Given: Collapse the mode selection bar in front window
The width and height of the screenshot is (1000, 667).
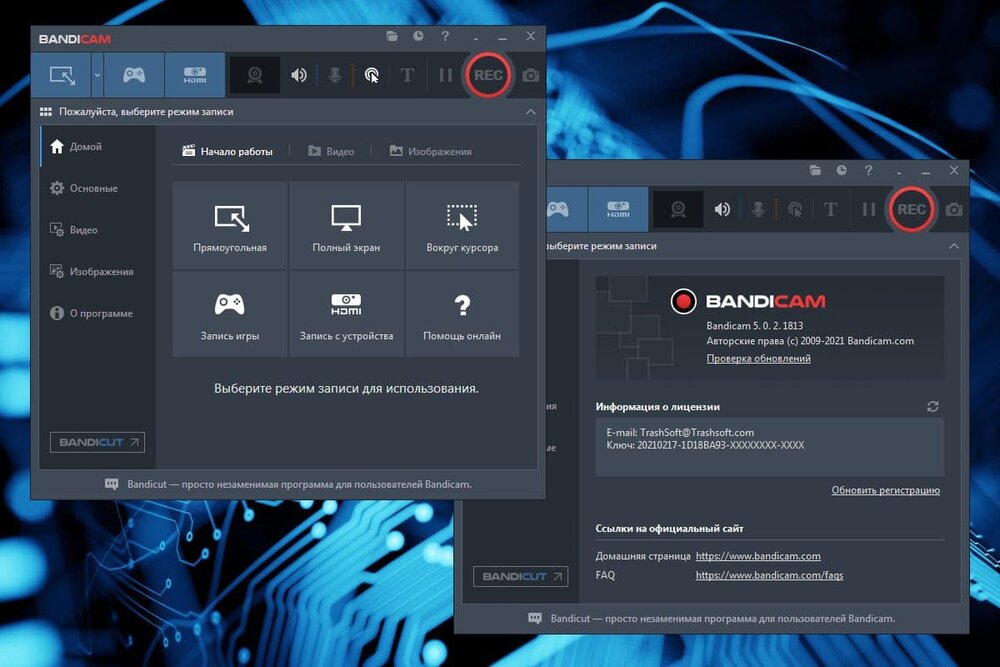Looking at the screenshot, I should click(531, 112).
